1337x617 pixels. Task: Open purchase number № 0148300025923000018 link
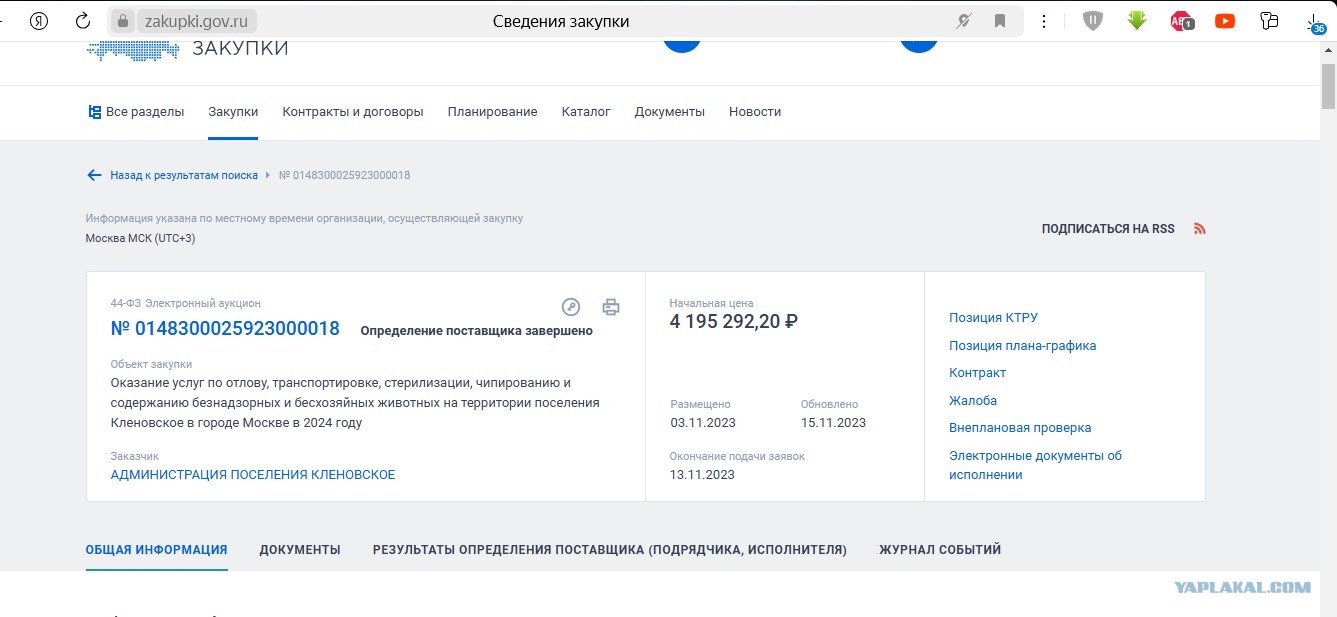pyautogui.click(x=225, y=328)
